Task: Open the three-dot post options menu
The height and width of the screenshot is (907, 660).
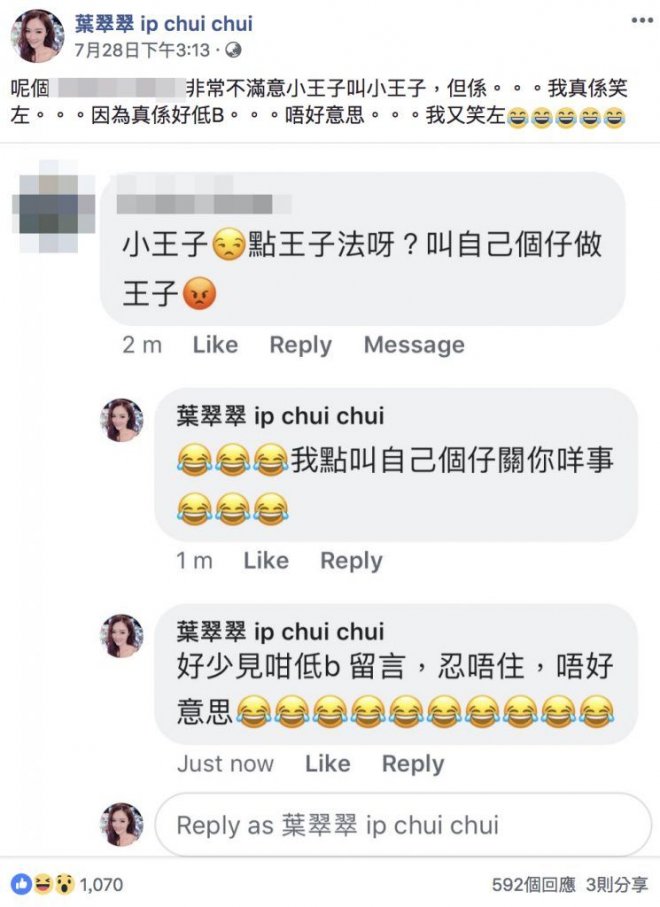Action: click(641, 20)
